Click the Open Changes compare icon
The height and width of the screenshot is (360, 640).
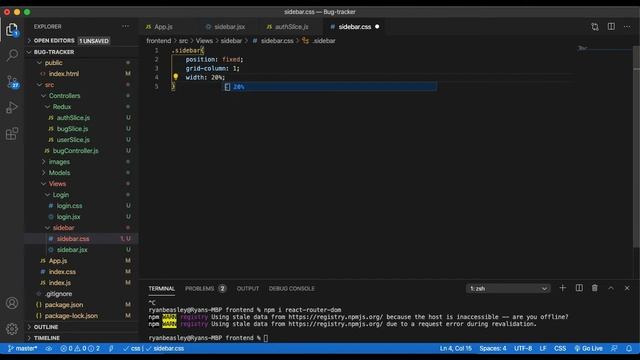point(595,27)
